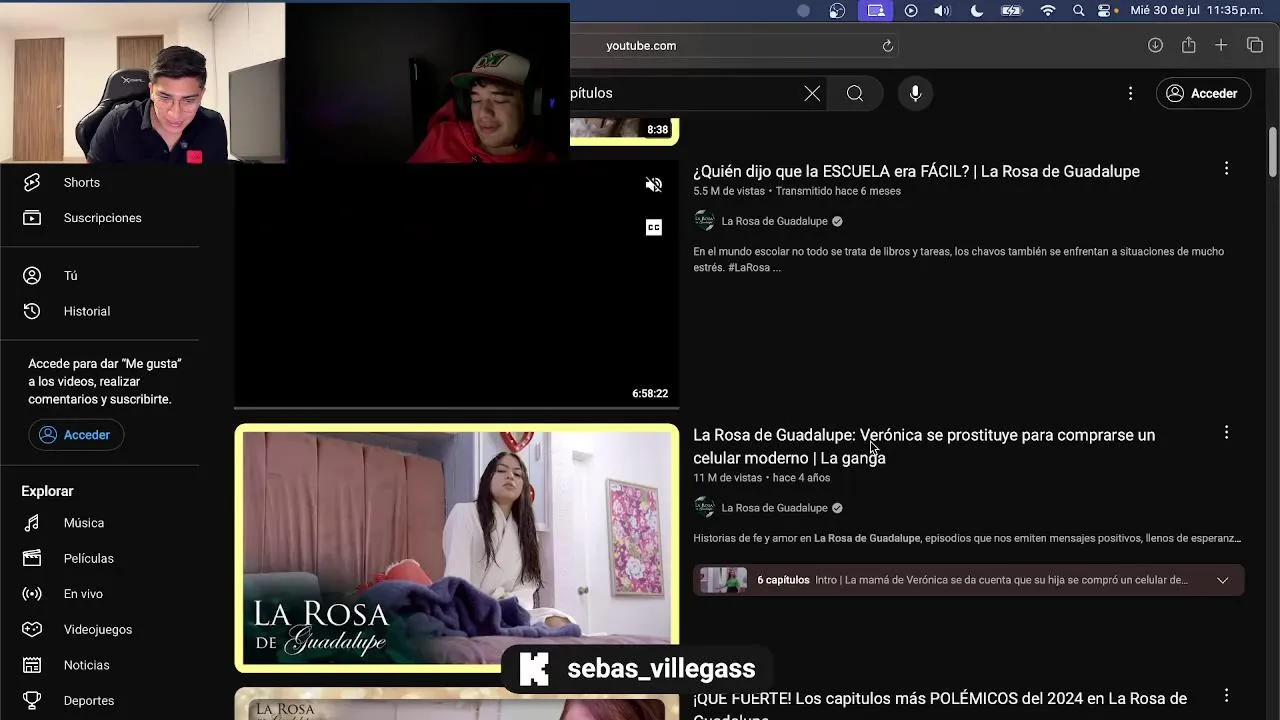Click battery status in menu bar

coord(1012,10)
